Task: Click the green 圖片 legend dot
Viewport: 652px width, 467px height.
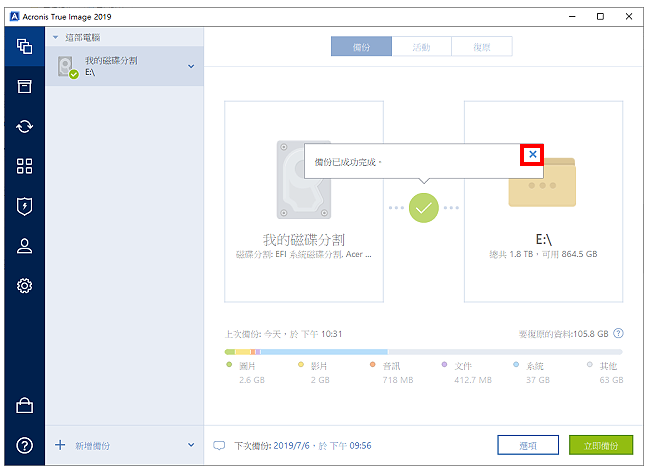Action: (x=229, y=365)
